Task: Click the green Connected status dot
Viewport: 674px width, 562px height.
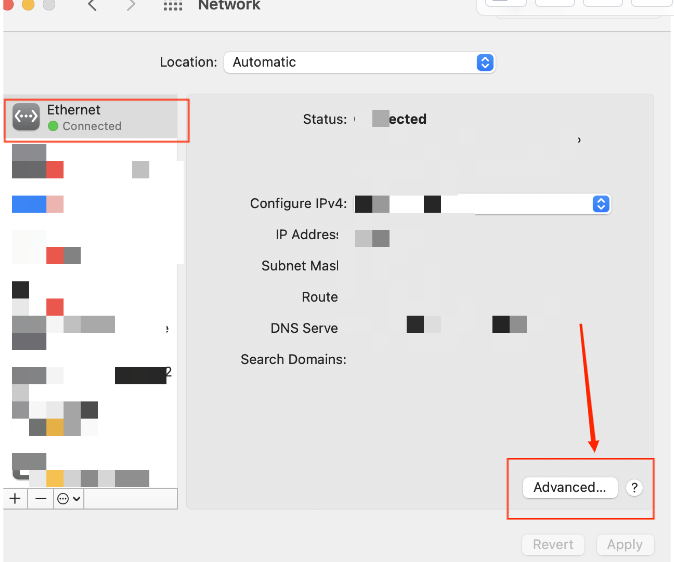Action: pyautogui.click(x=53, y=127)
